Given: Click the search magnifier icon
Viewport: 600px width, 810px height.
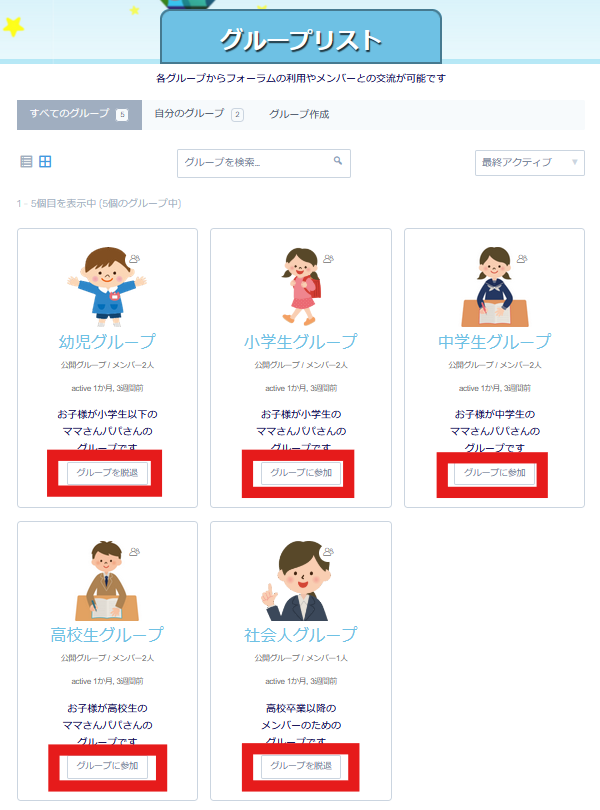Looking at the screenshot, I should tap(338, 161).
